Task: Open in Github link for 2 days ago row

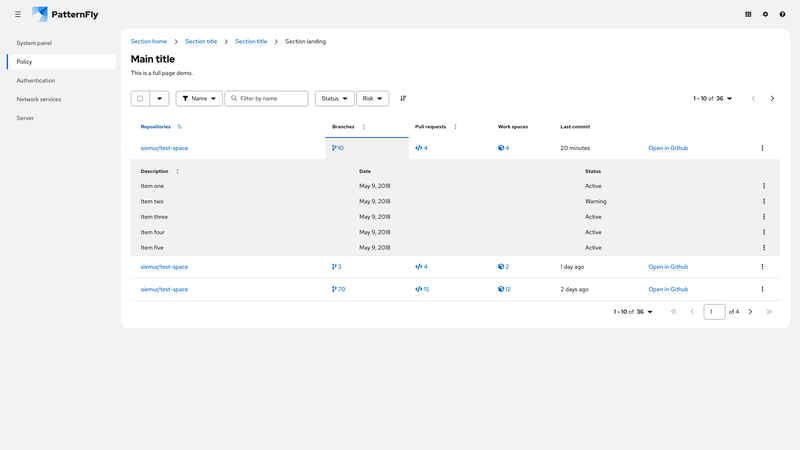Action: click(668, 289)
